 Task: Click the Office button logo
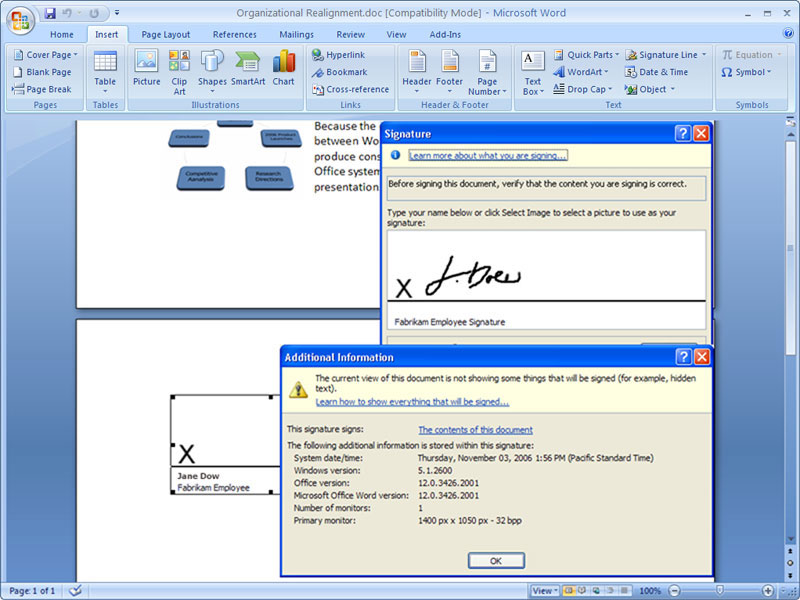[x=20, y=19]
